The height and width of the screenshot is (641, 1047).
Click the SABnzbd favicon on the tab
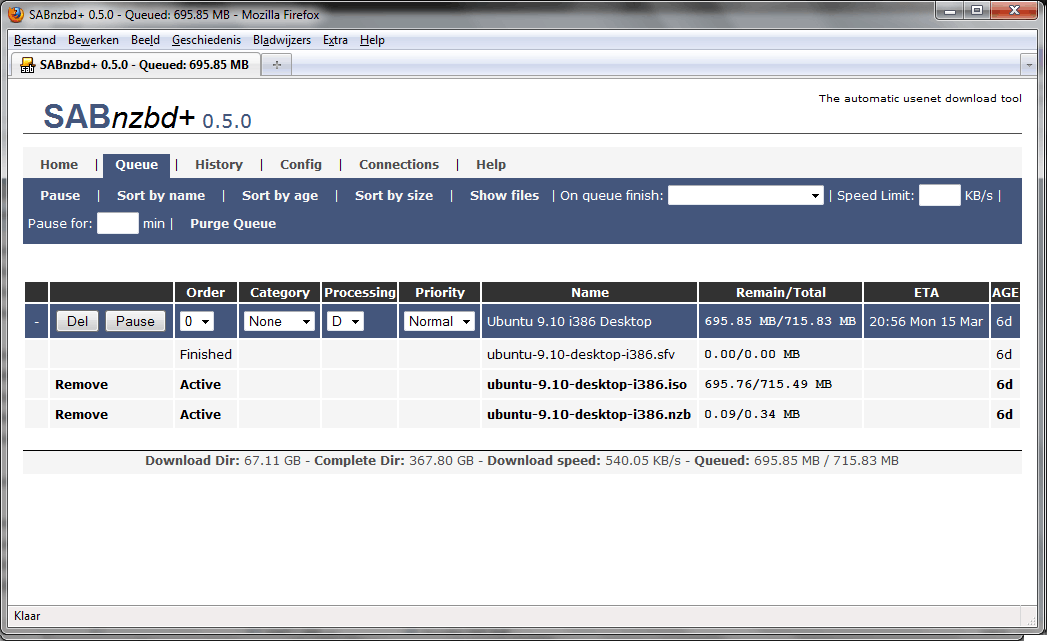click(27, 65)
